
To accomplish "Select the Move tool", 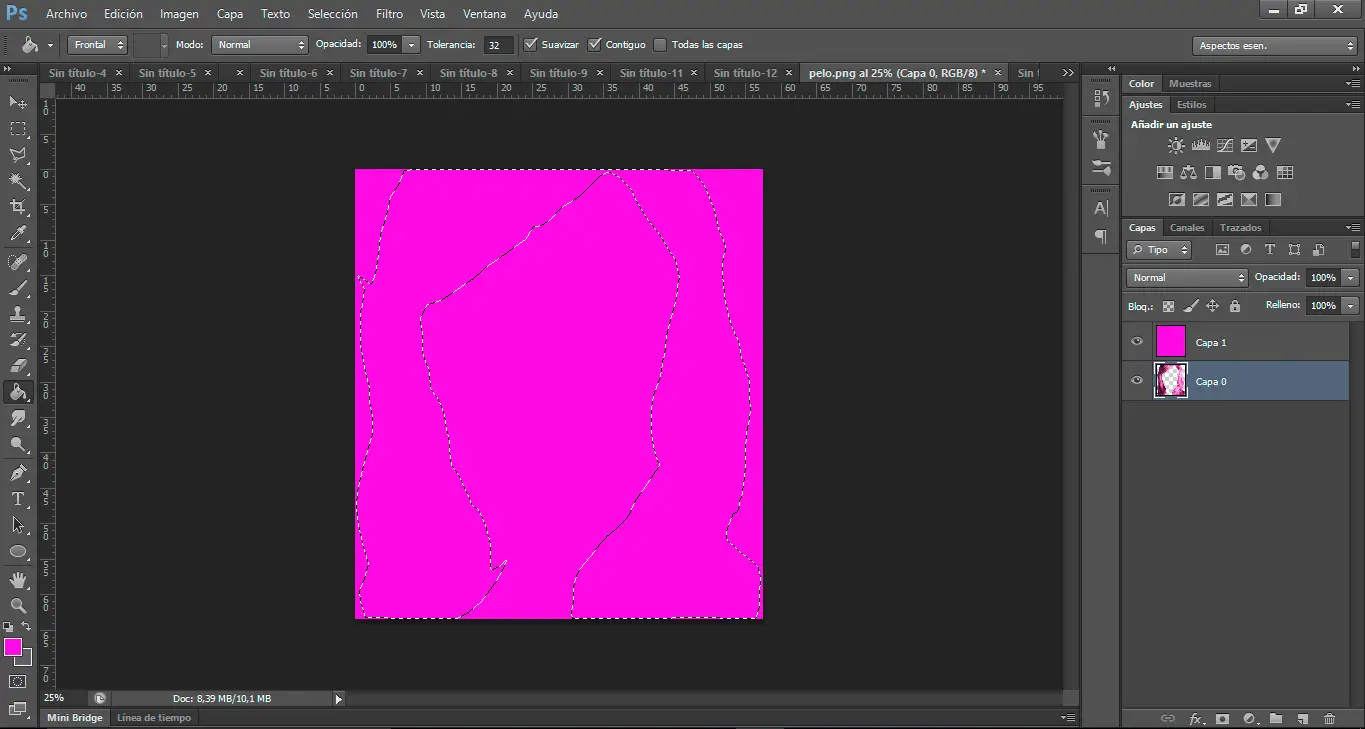I will click(18, 102).
